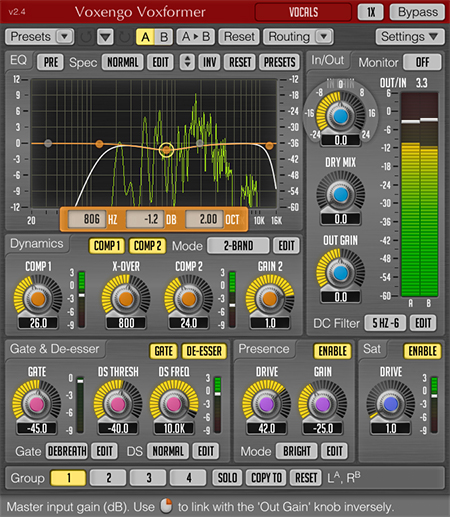
Task: Click the top toolbar Reset button
Action: (x=239, y=37)
